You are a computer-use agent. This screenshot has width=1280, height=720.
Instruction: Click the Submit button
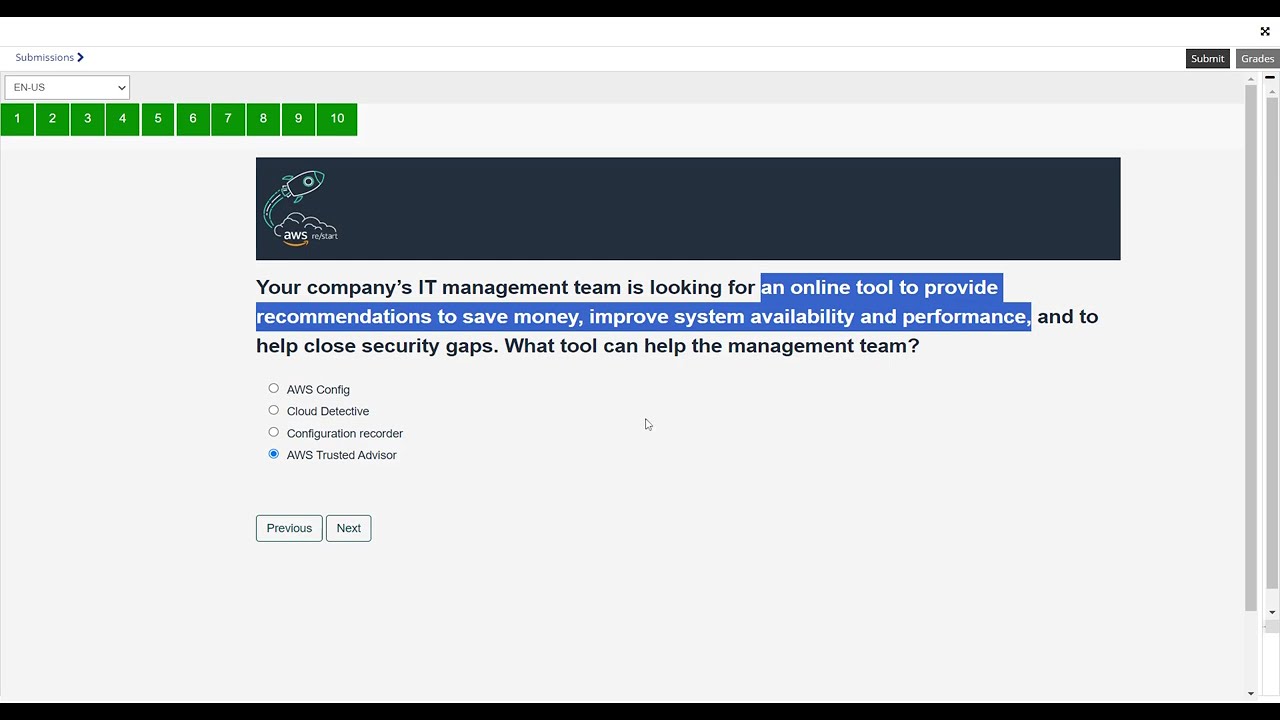[1207, 58]
